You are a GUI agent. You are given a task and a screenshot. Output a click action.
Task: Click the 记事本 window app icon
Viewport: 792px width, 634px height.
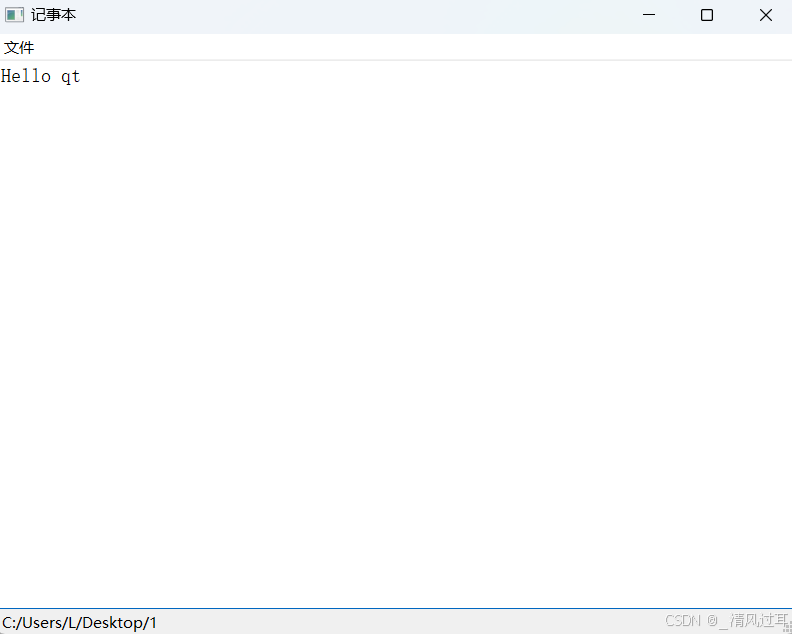tap(14, 15)
